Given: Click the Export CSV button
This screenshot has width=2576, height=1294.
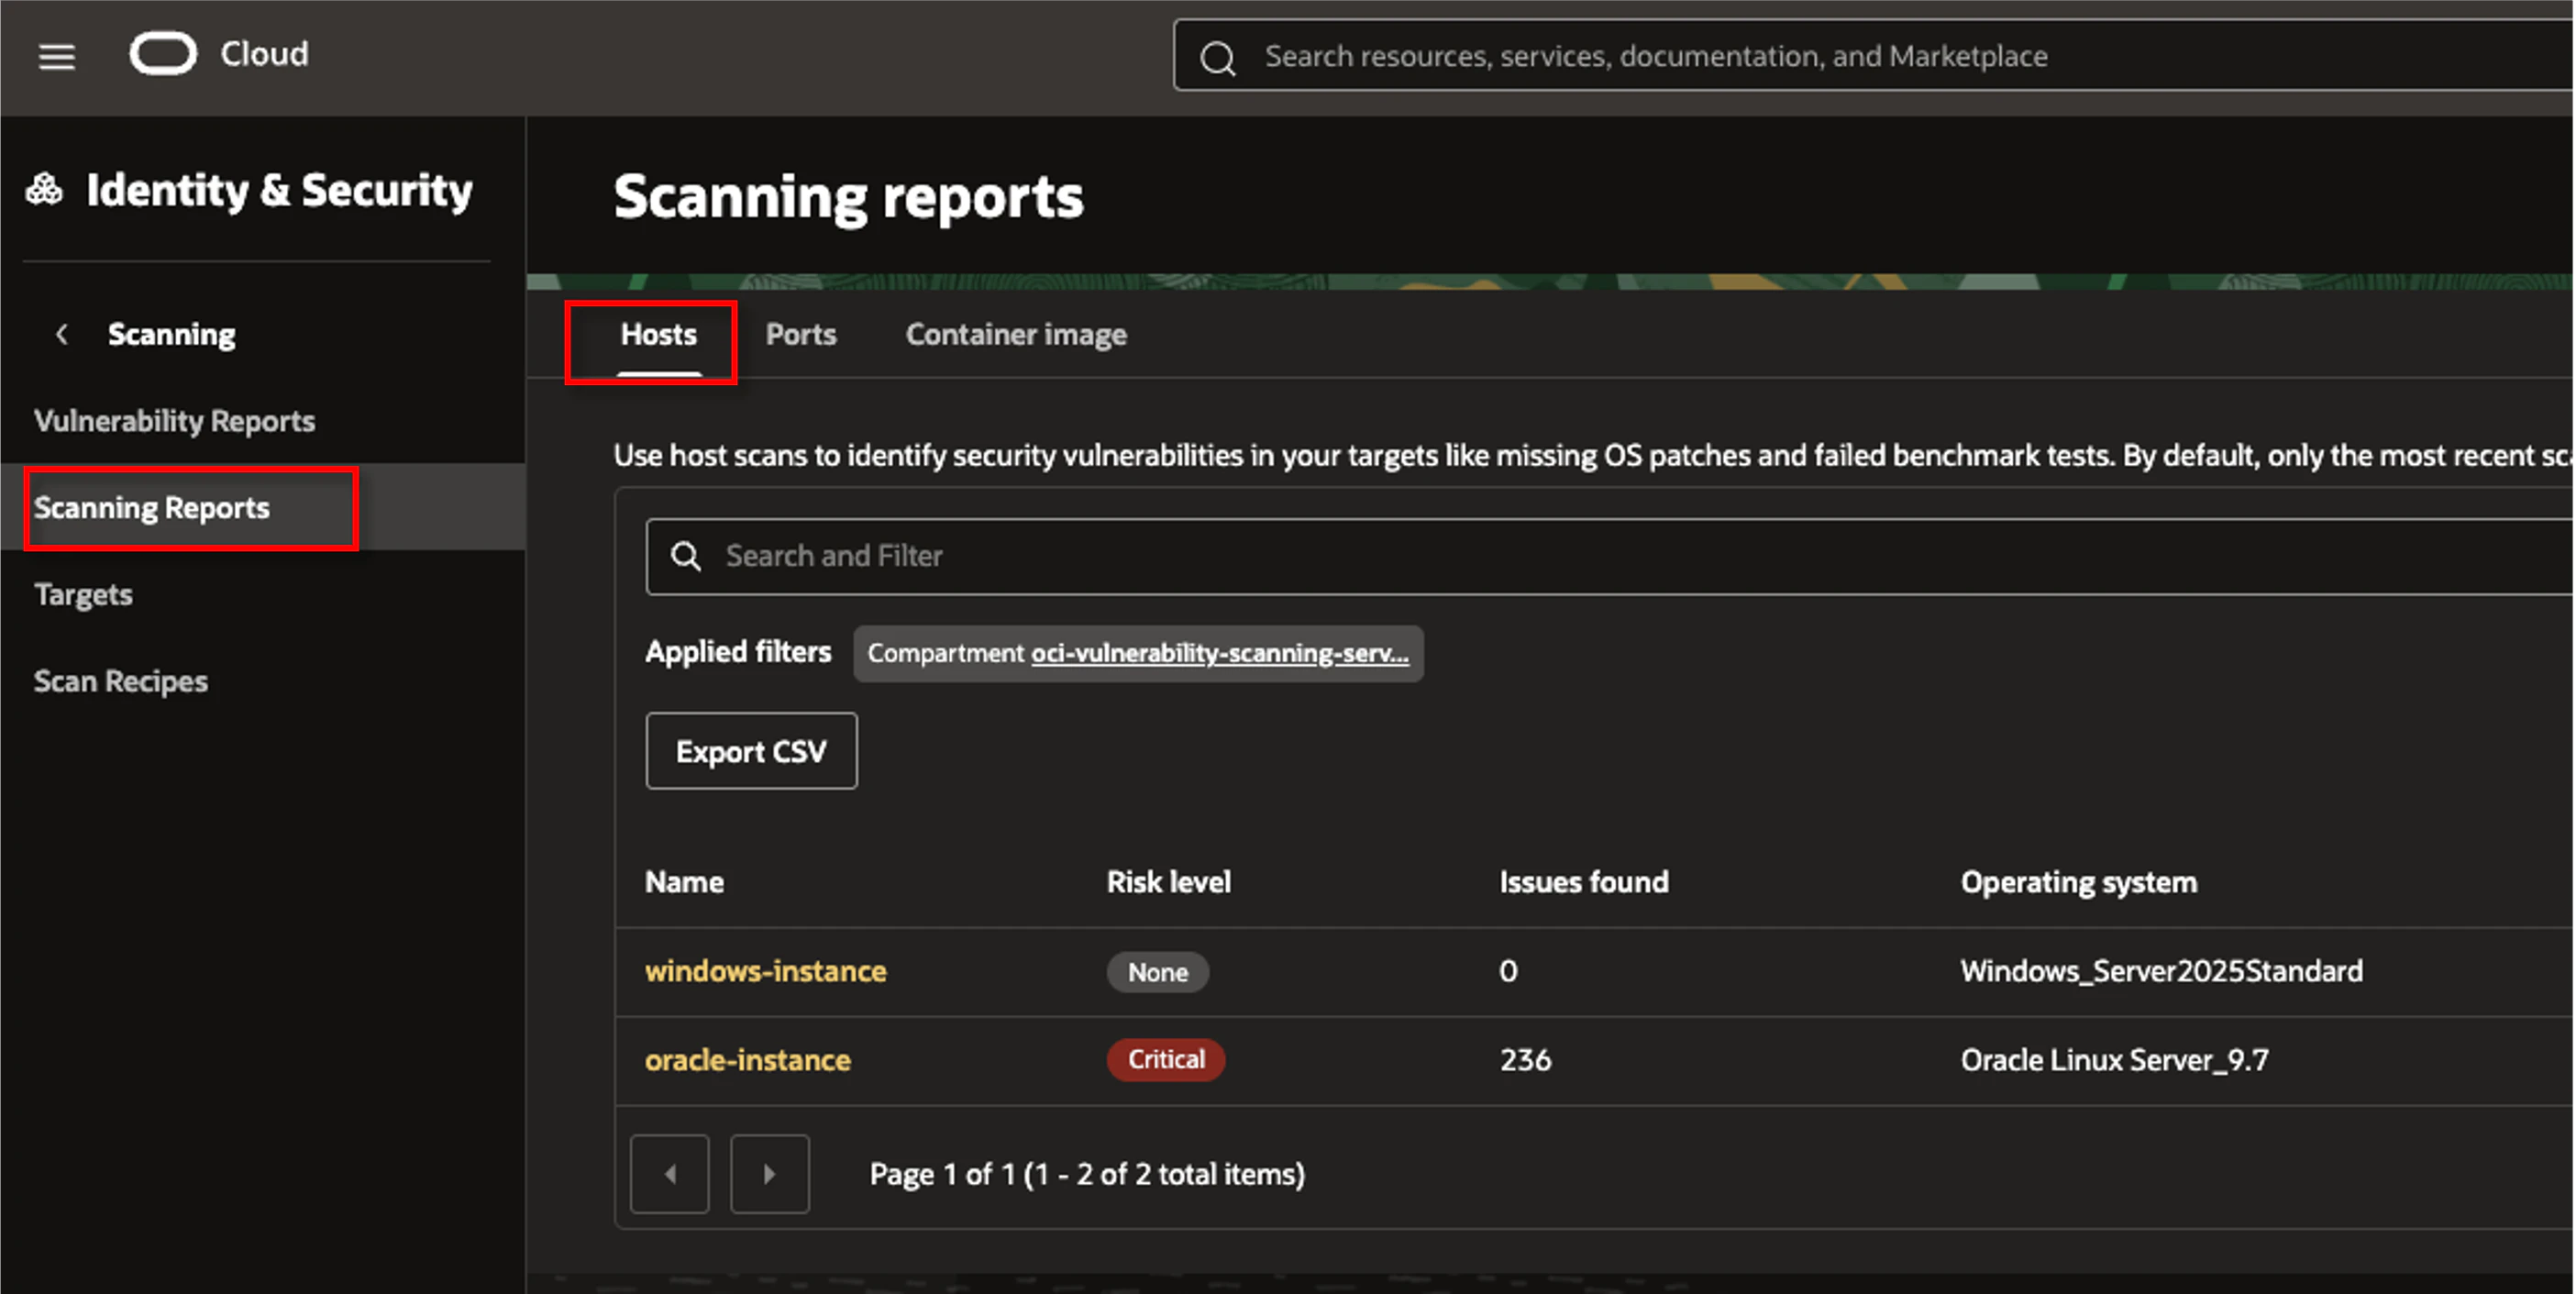Looking at the screenshot, I should pos(751,751).
